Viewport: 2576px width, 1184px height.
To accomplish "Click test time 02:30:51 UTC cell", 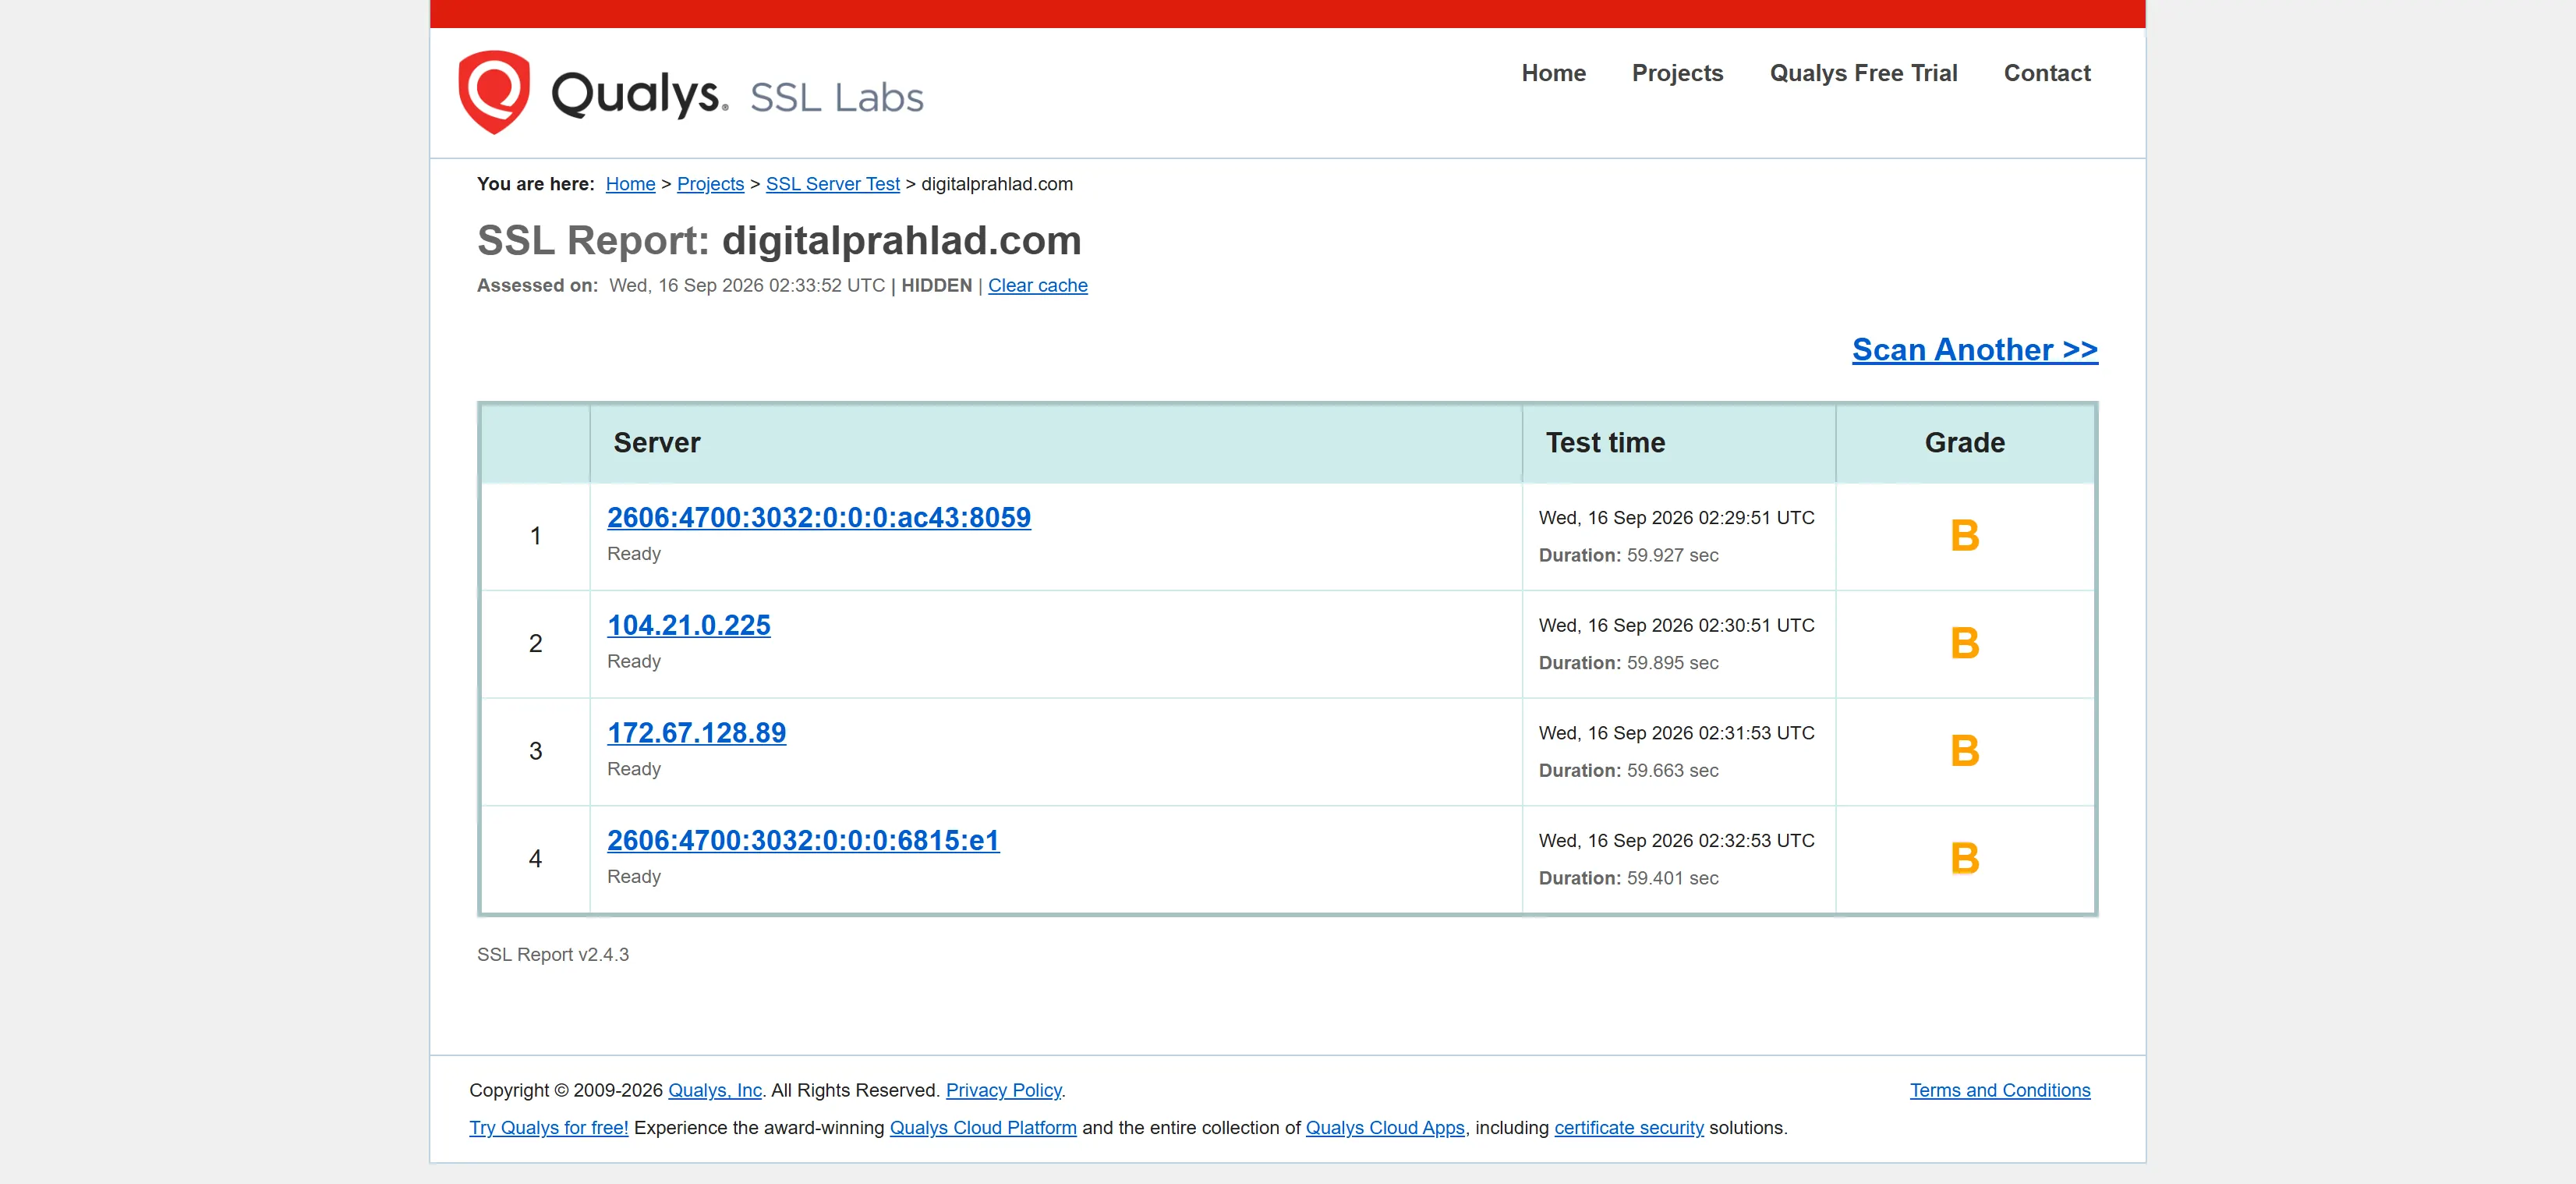I will (x=1676, y=625).
